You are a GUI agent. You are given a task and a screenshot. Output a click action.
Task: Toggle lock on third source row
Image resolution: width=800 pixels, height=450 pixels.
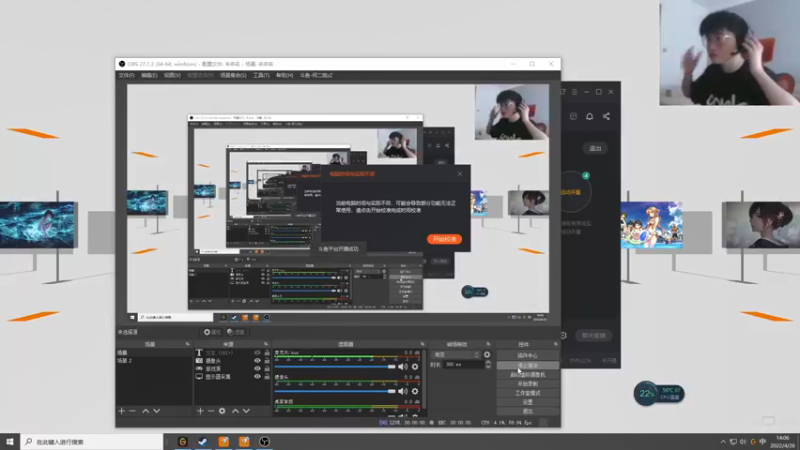(267, 368)
